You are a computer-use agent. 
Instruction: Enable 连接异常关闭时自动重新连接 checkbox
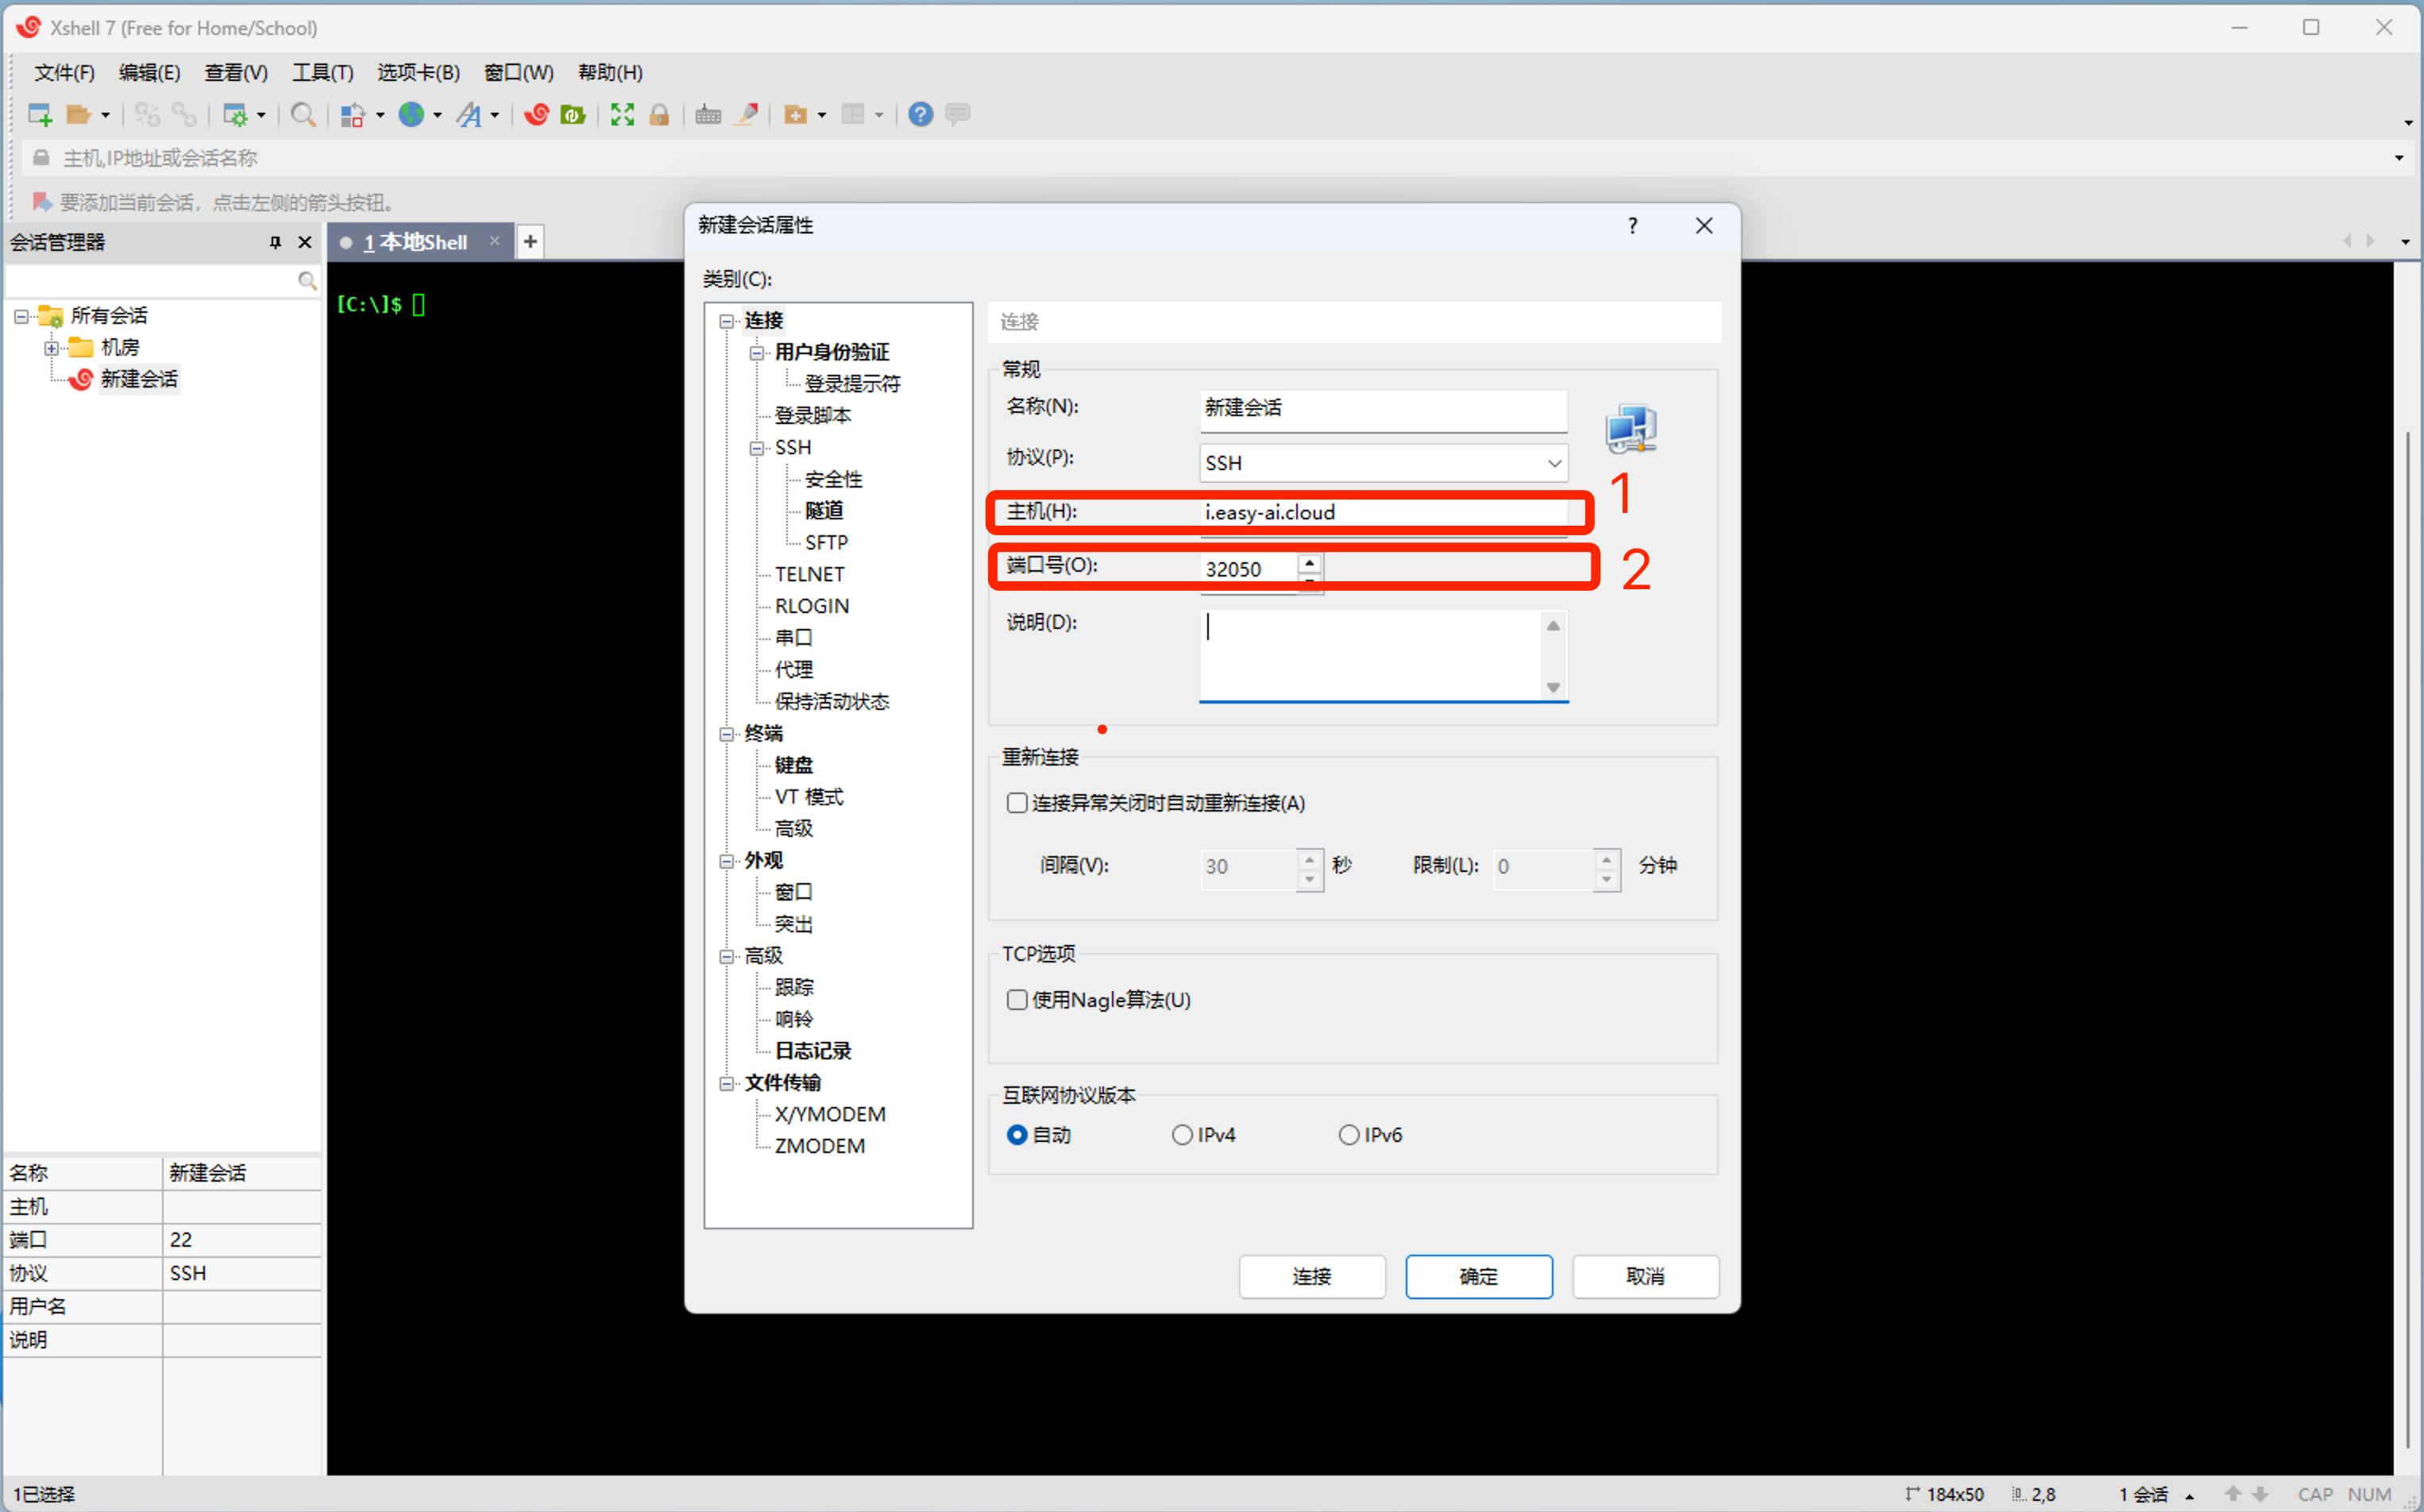1017,803
